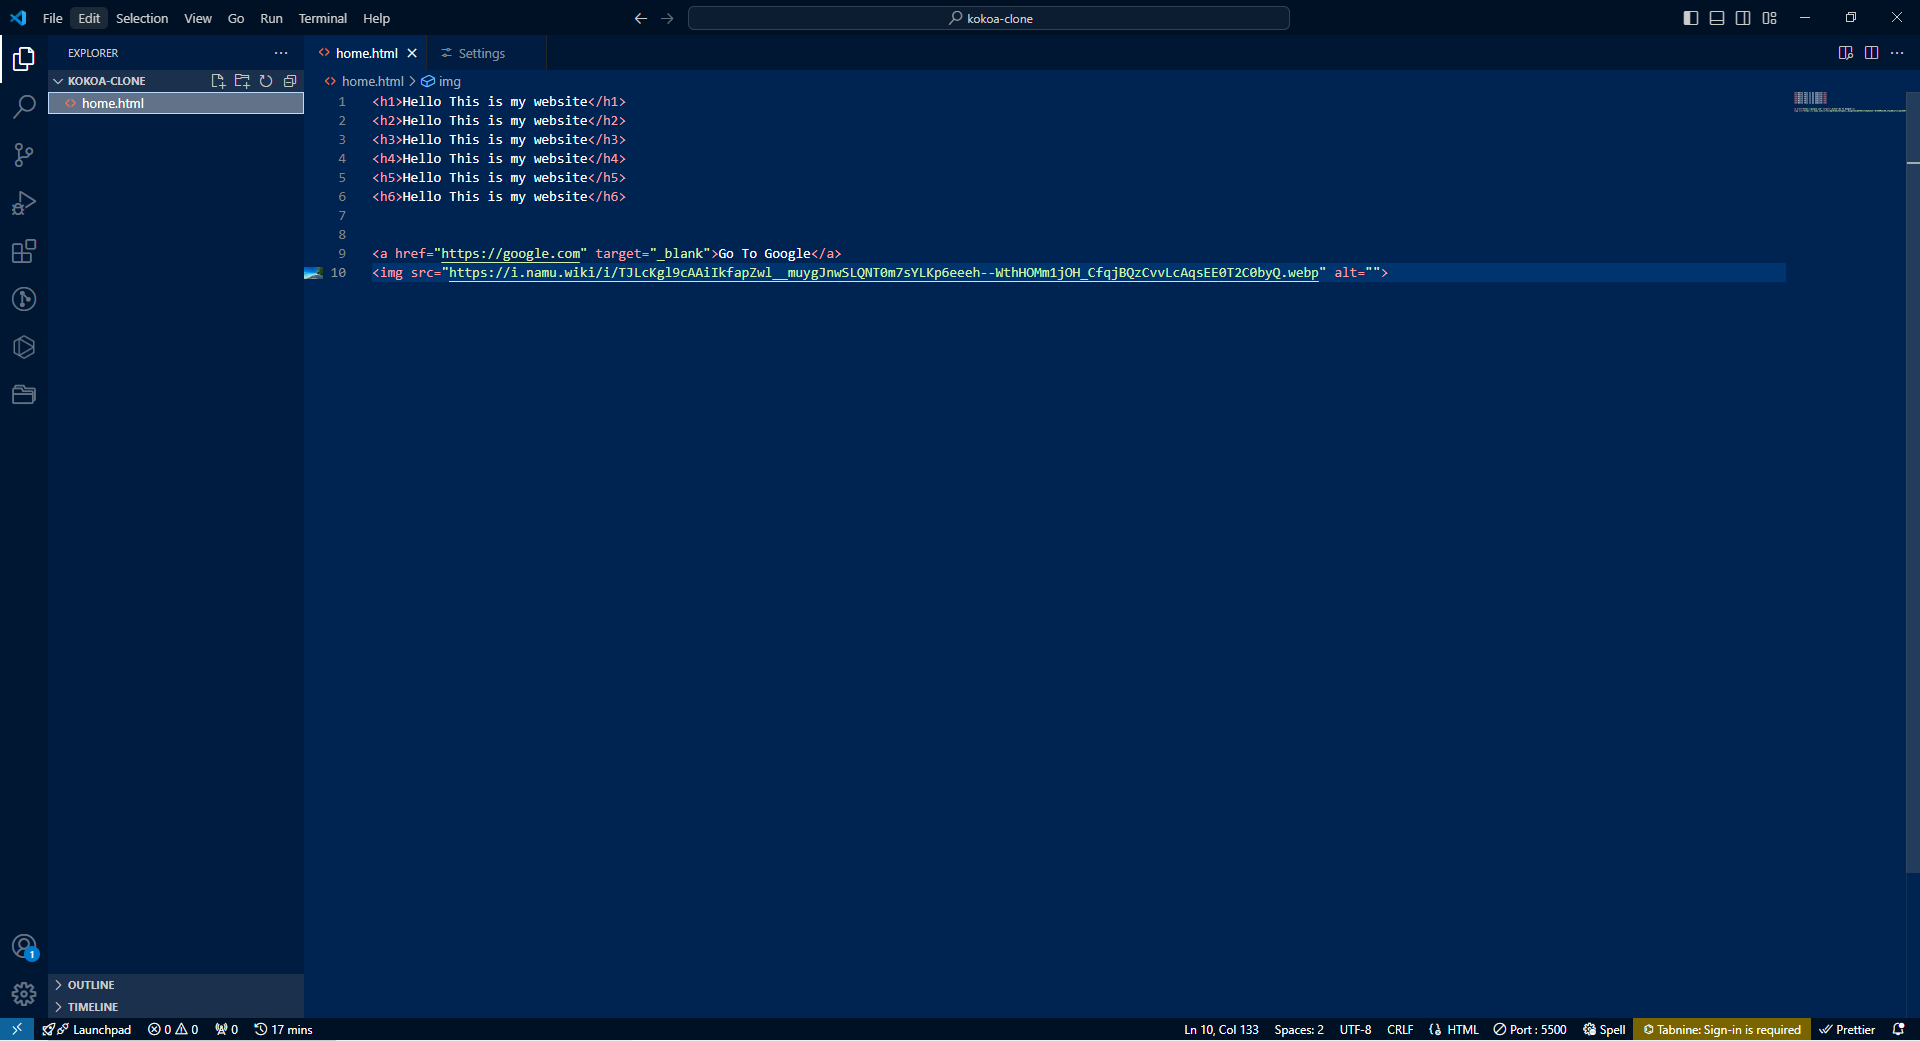Toggle Secondary Side Bar layout button
This screenshot has width=1920, height=1041.
(1743, 18)
